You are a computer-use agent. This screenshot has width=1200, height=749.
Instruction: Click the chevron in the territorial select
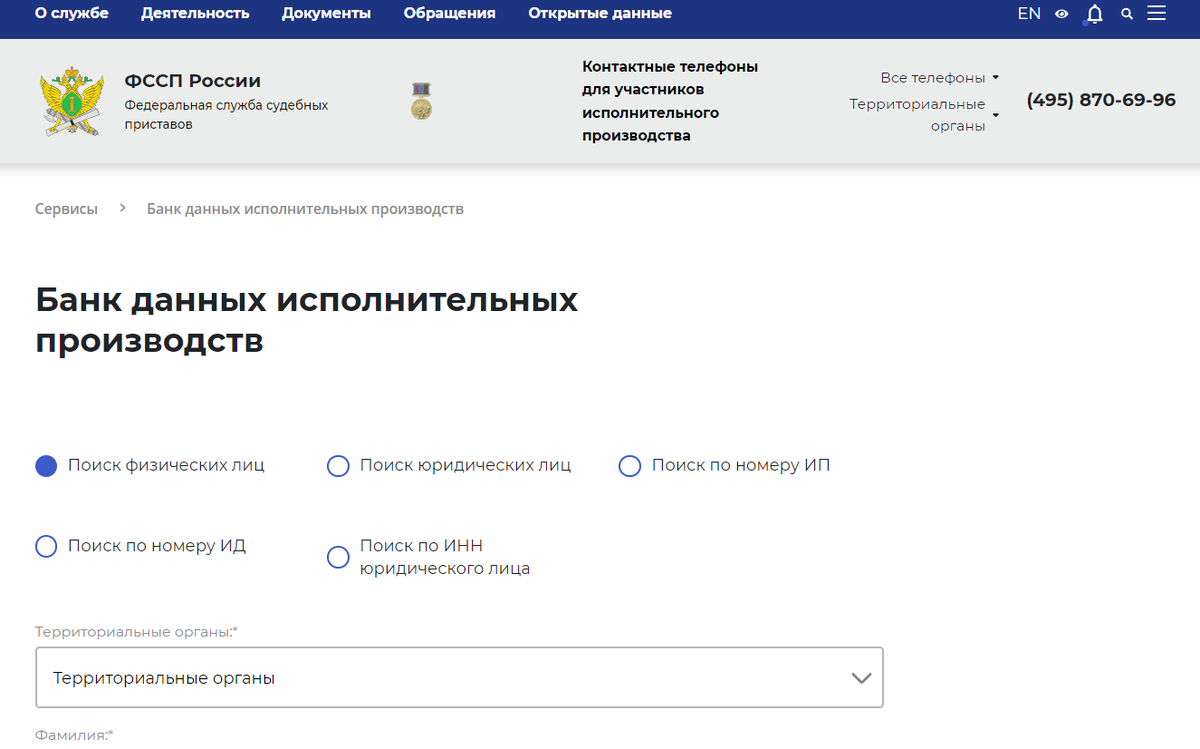[861, 678]
